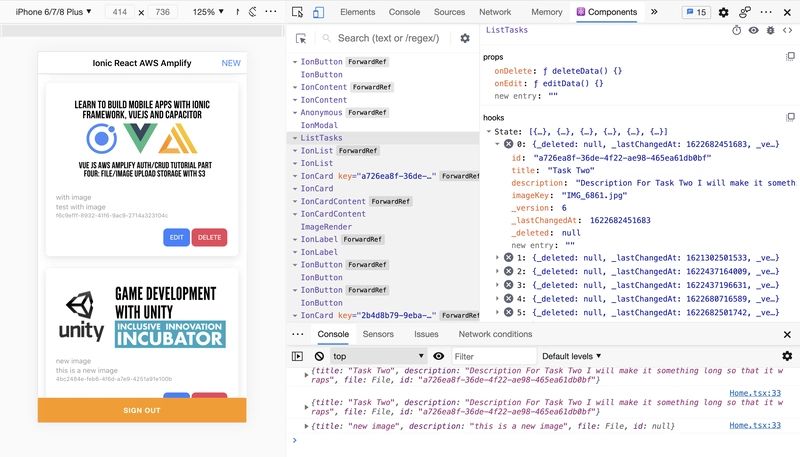Open the Network tab
The width and height of the screenshot is (800, 457).
pos(495,12)
